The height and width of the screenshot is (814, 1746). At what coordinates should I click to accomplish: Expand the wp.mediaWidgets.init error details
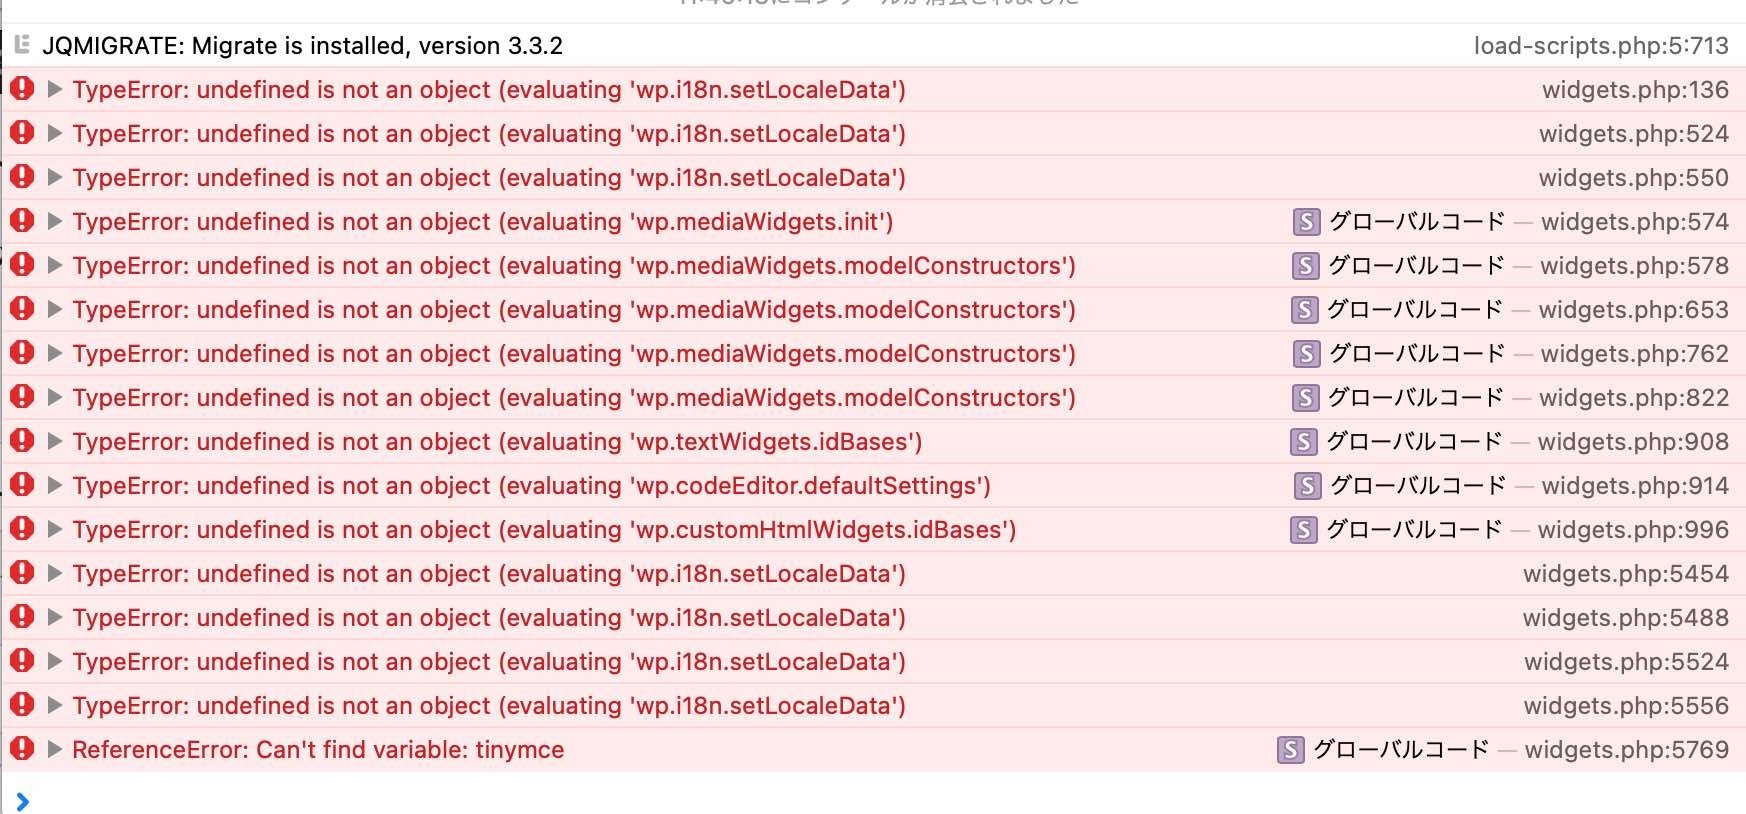55,221
